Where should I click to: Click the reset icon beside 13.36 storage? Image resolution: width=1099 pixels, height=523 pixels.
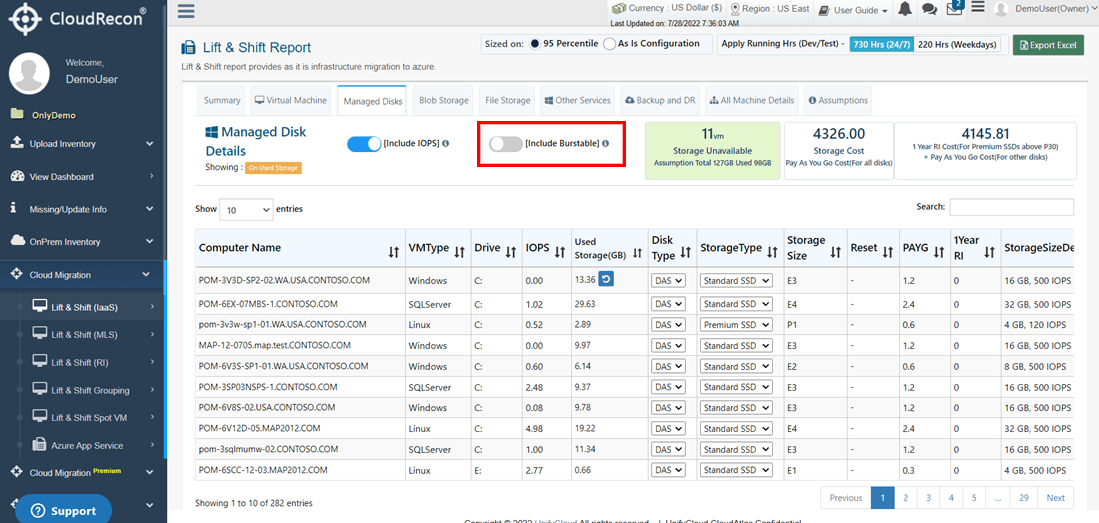click(607, 280)
